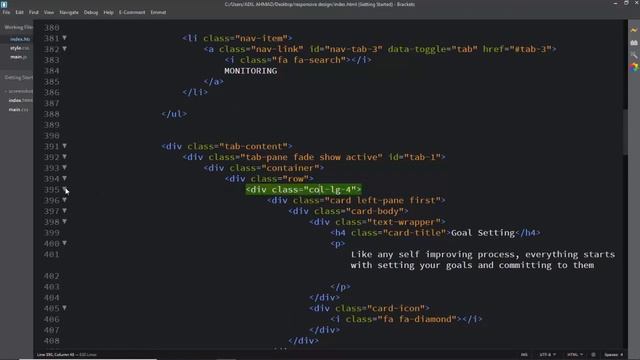Click the highlighted col-lg-4 div tag
640x360 pixels.
[303, 189]
